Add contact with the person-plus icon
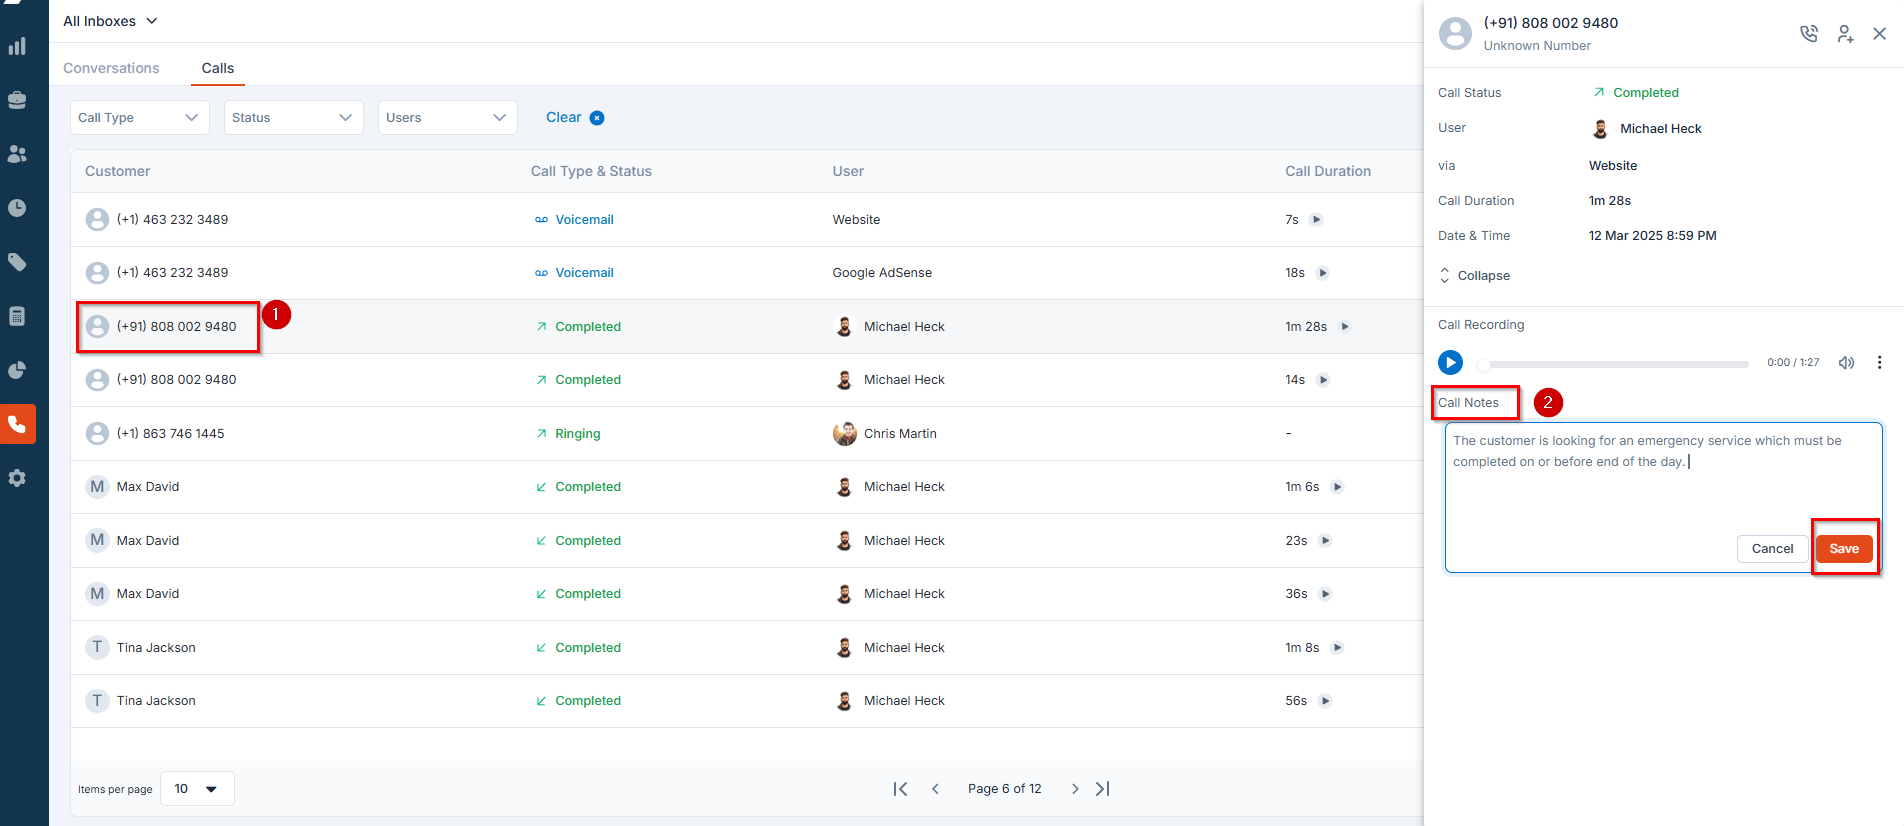 1845,34
